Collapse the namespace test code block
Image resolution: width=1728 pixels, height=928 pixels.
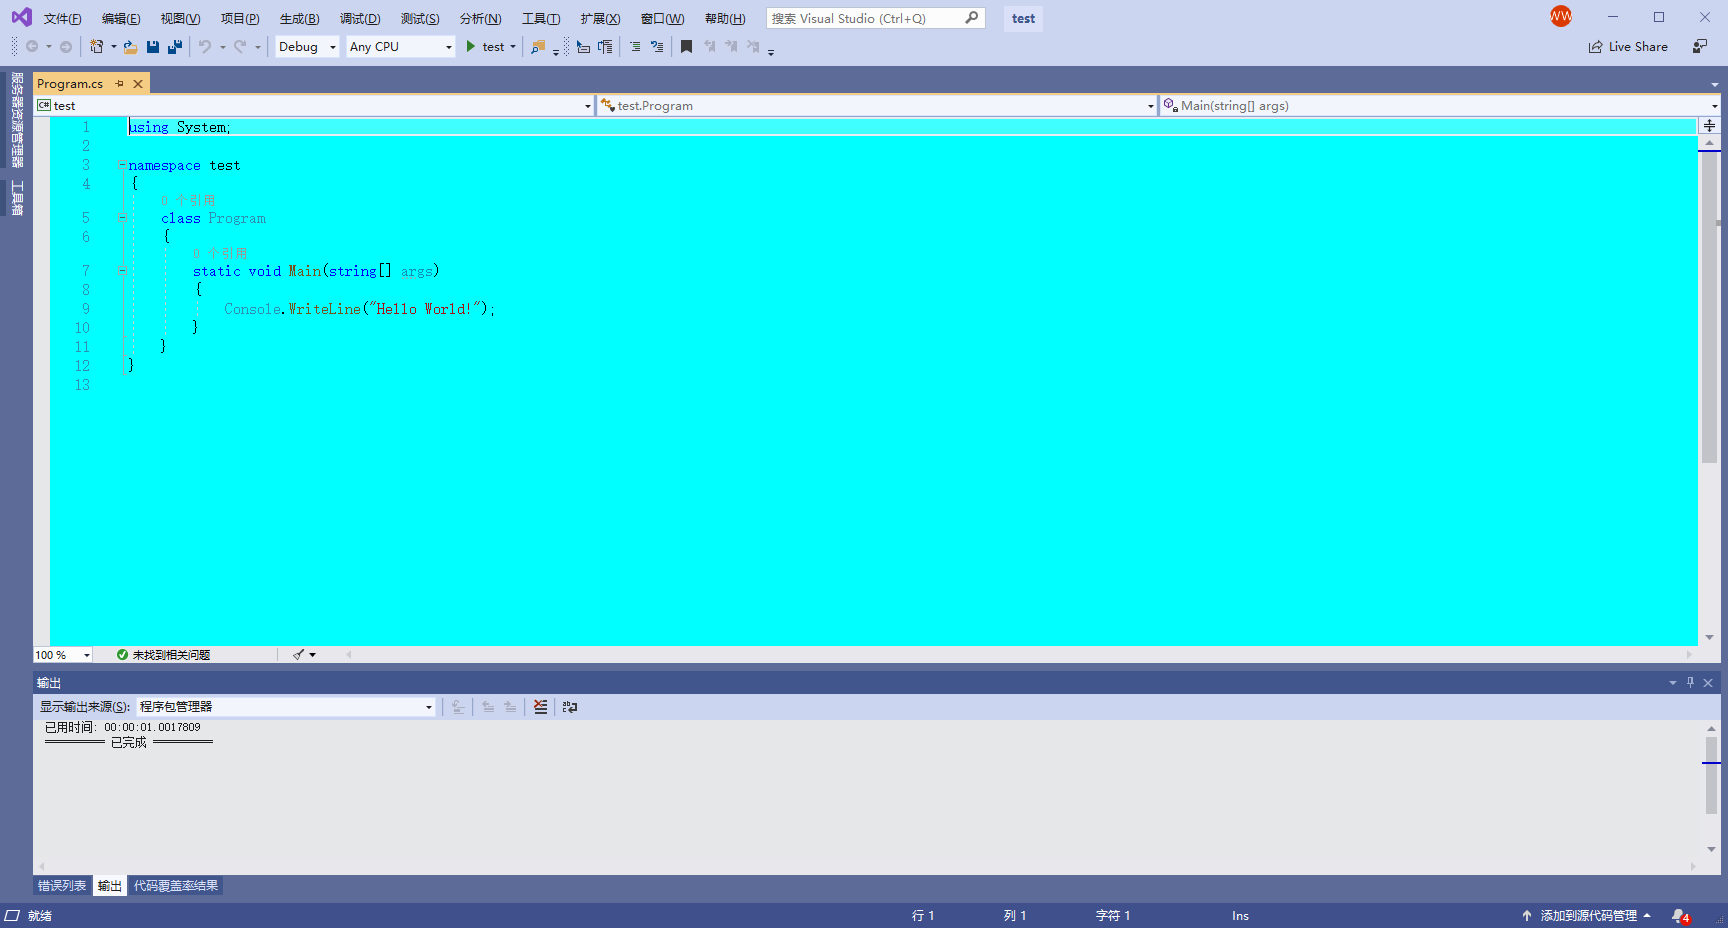122,165
